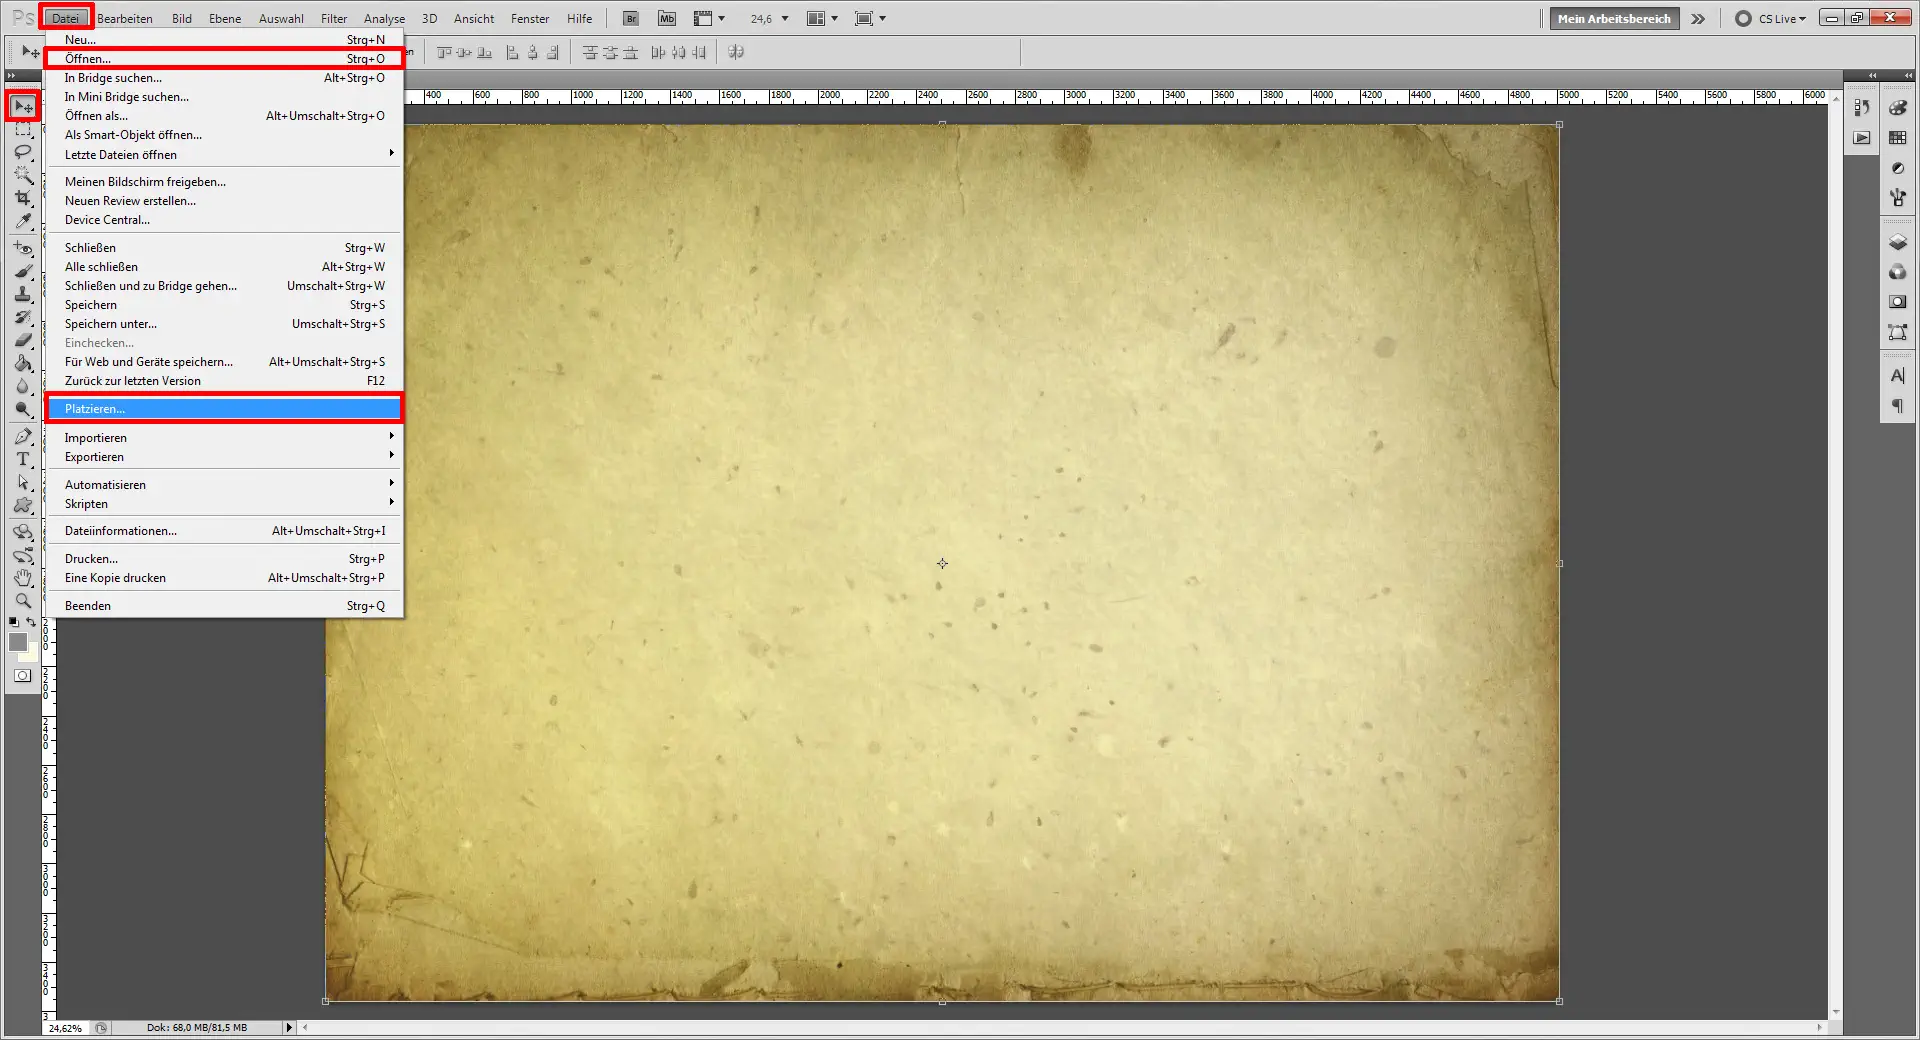Reset default foreground and background colors
The width and height of the screenshot is (1920, 1040).
click(14, 622)
